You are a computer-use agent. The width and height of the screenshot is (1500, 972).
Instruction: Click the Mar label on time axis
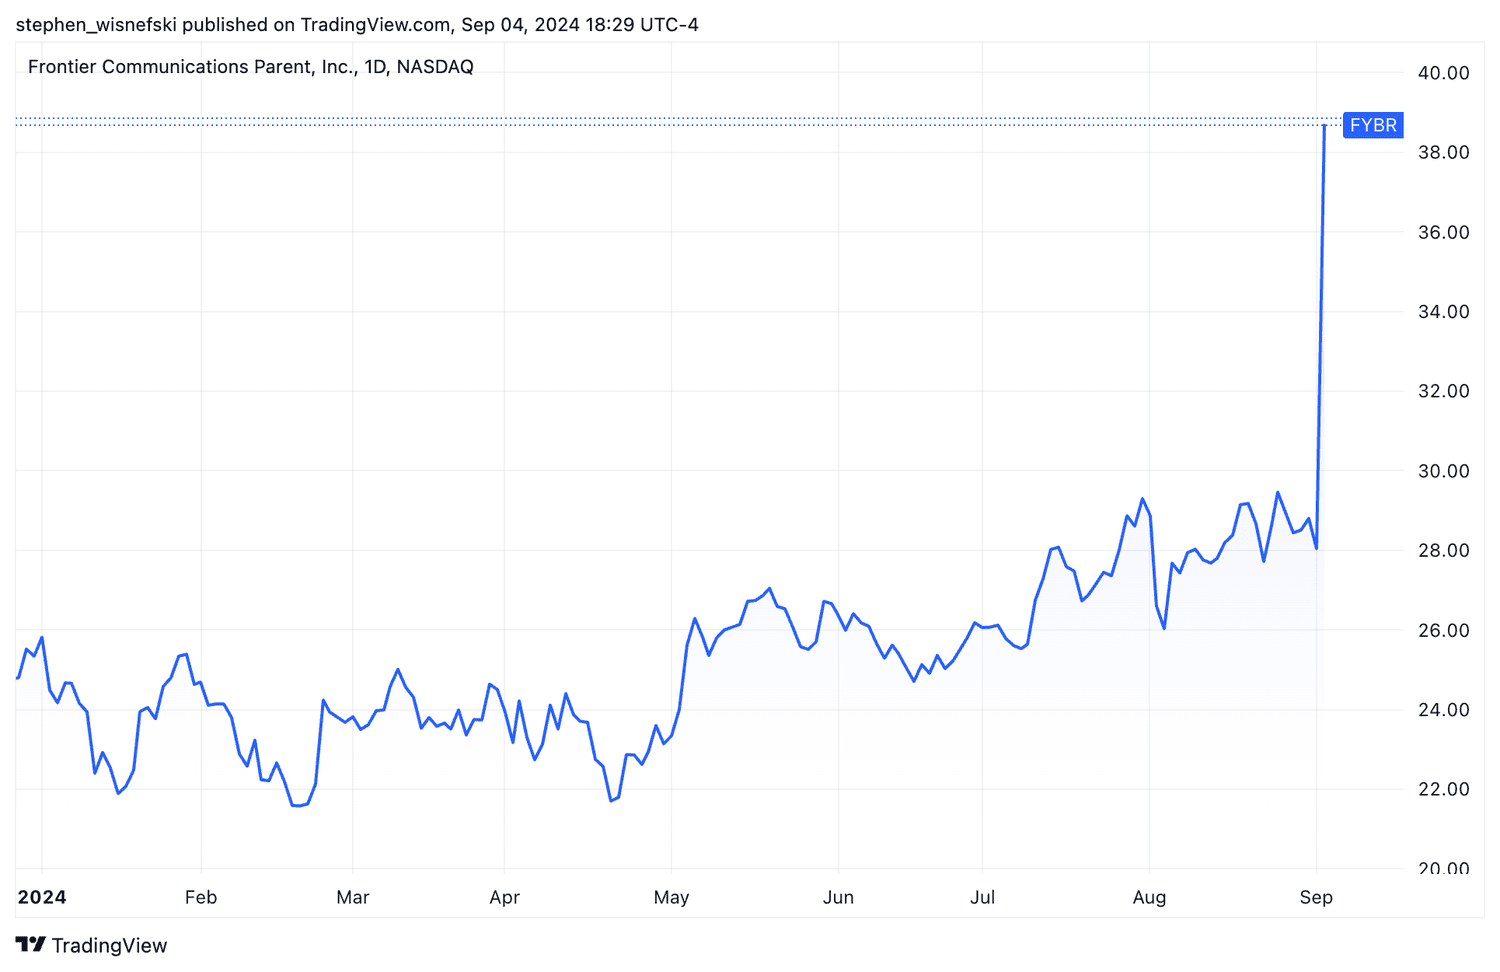pyautogui.click(x=353, y=897)
